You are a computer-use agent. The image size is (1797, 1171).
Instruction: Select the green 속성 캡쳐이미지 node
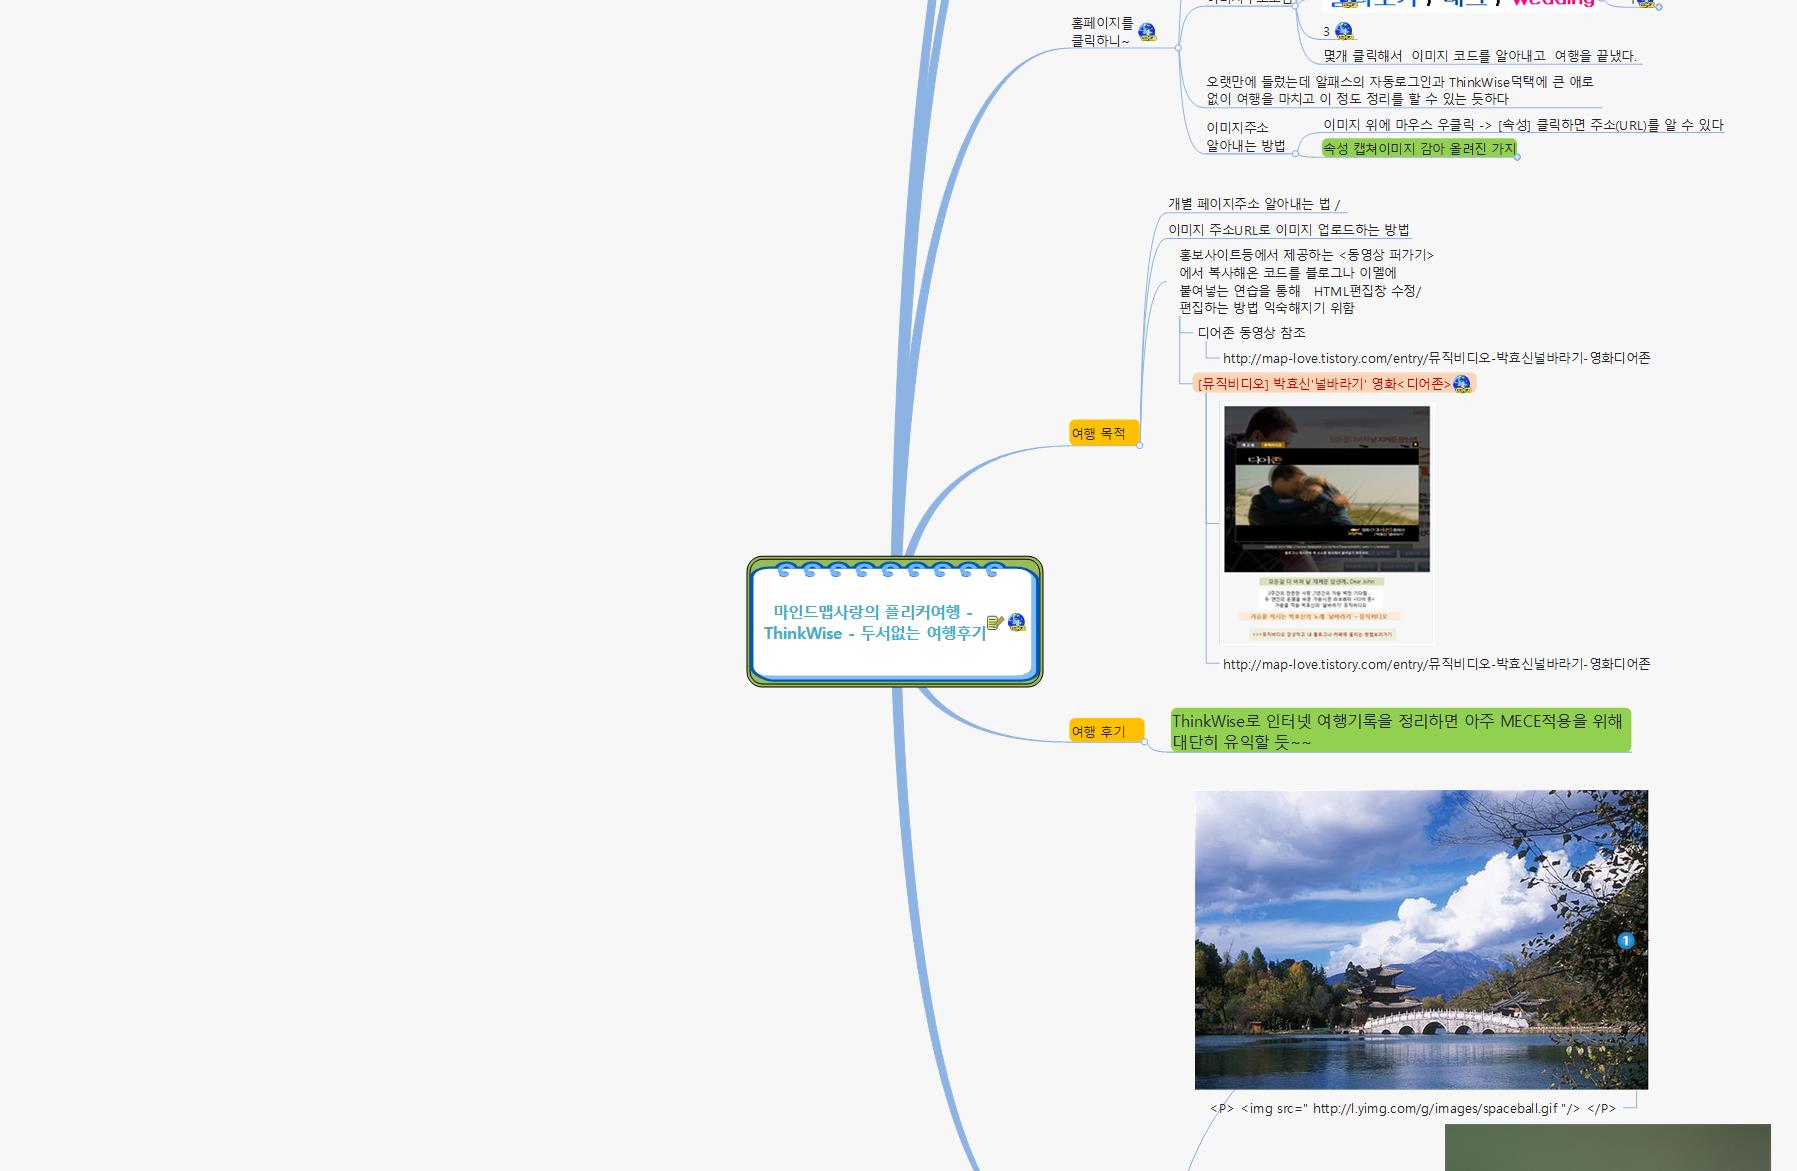[1418, 148]
